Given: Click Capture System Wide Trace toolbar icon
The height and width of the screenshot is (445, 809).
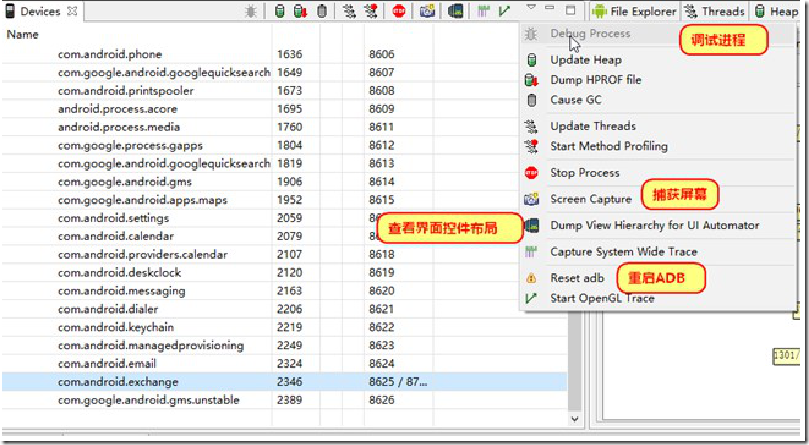Looking at the screenshot, I should 483,11.
